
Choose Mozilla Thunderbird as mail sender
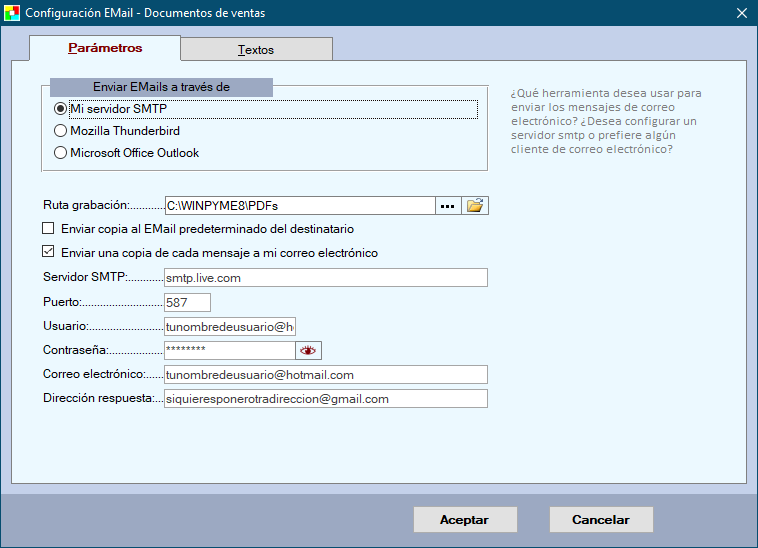(x=61, y=131)
